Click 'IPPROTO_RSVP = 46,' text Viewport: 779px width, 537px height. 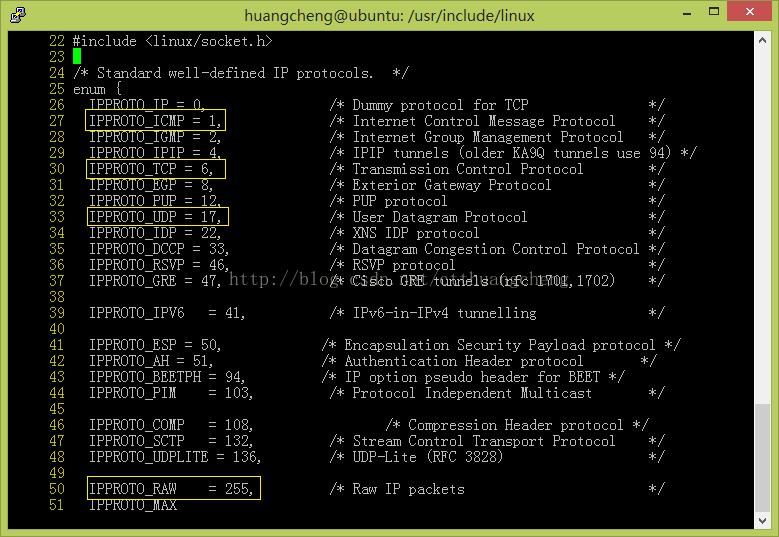158,265
